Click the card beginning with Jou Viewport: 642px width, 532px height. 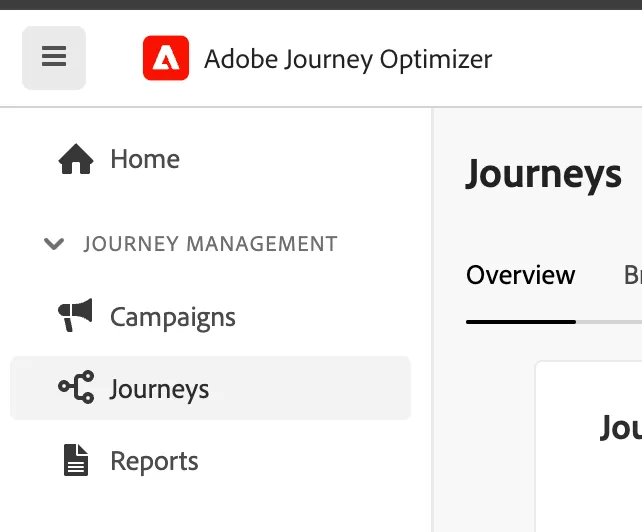tap(589, 446)
